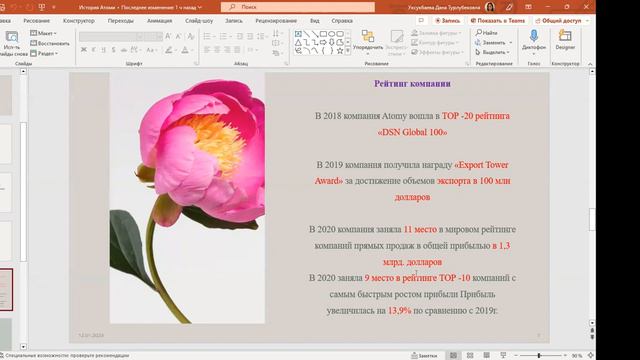640x360 pixels.
Task: Toggle bold formatting (Ж)
Action: tap(84, 50)
